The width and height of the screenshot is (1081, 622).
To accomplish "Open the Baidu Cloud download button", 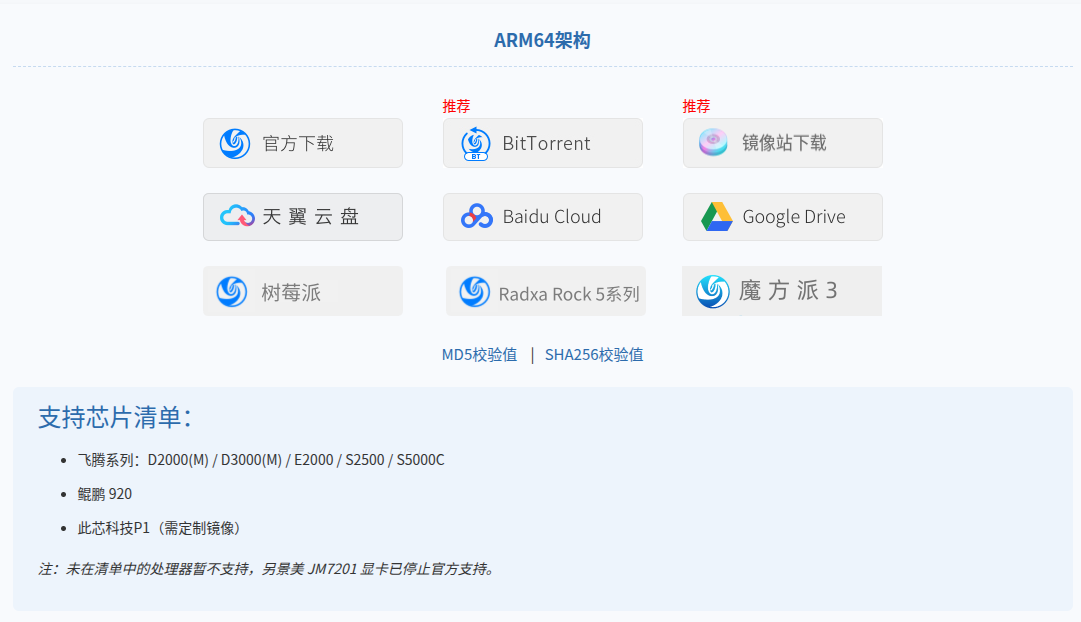I will (x=543, y=217).
